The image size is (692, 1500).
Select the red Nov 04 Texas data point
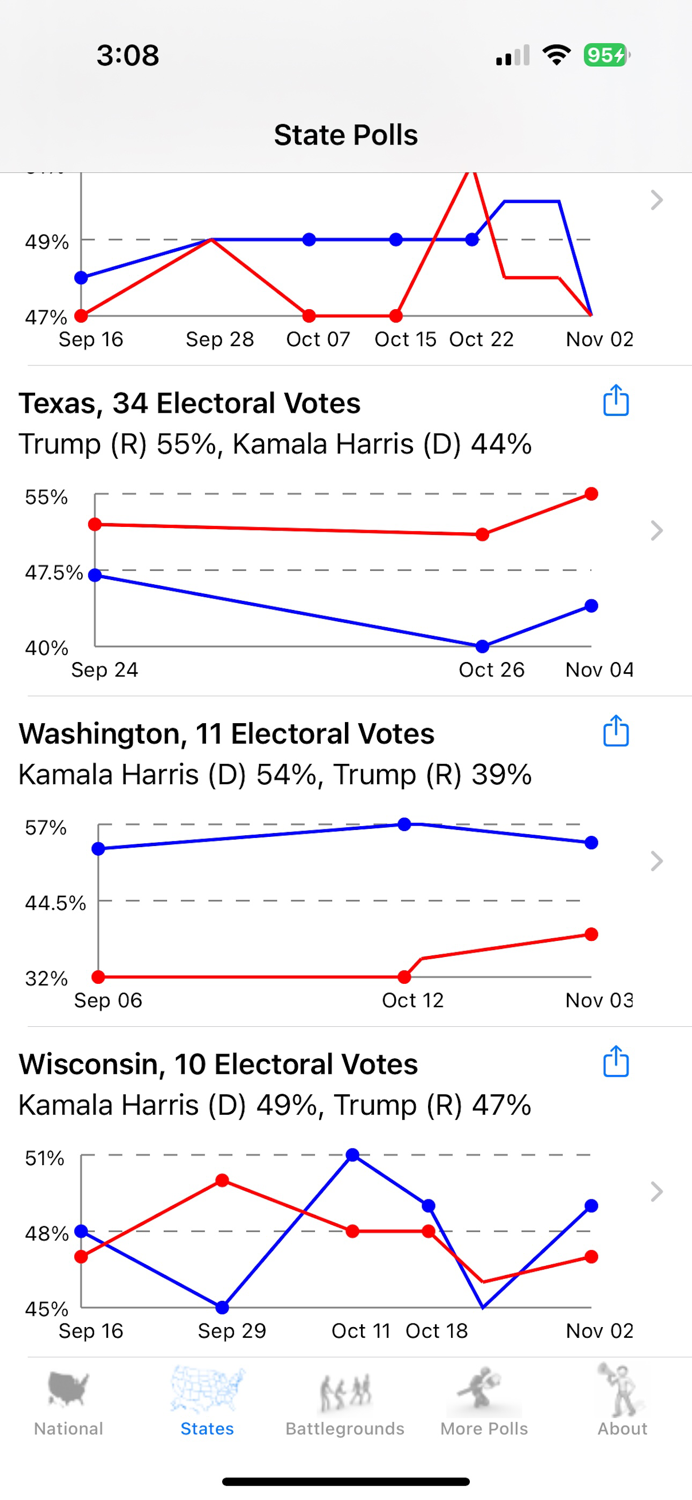click(x=590, y=492)
